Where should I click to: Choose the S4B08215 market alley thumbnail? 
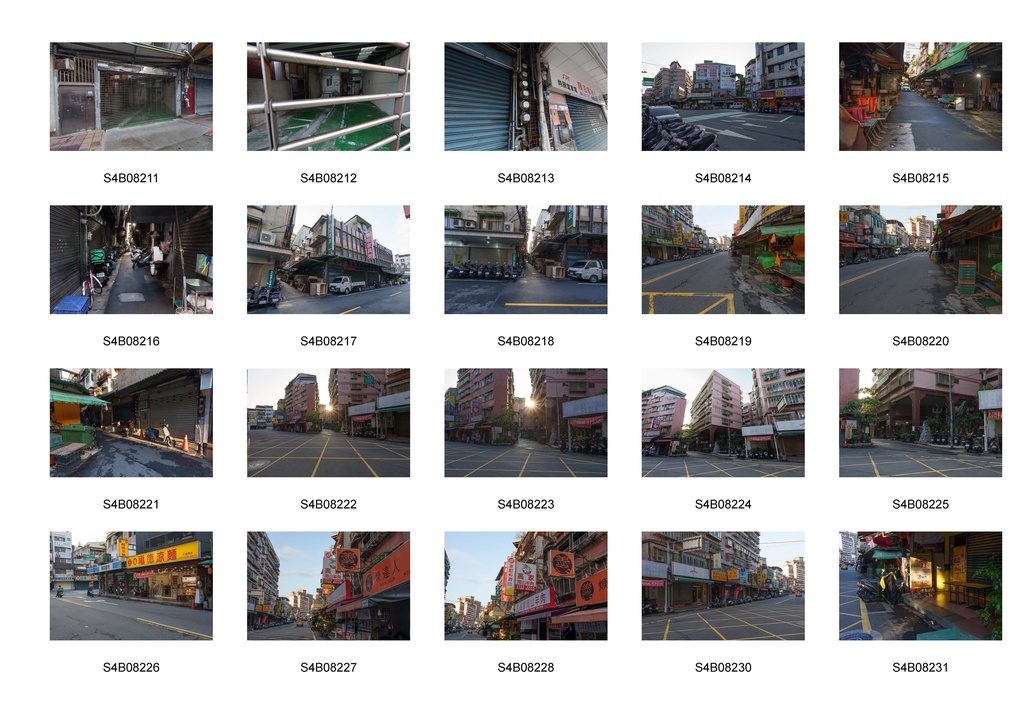[920, 97]
